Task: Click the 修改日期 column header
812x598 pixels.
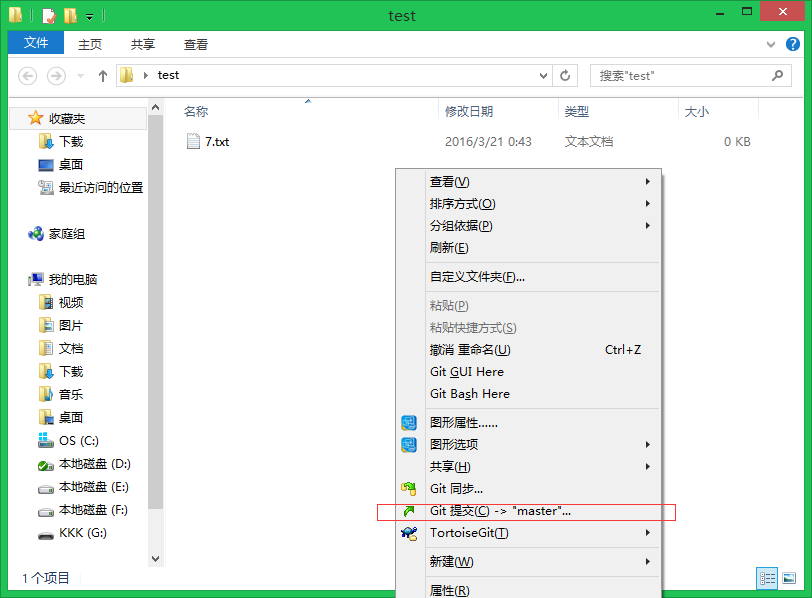Action: 469,112
